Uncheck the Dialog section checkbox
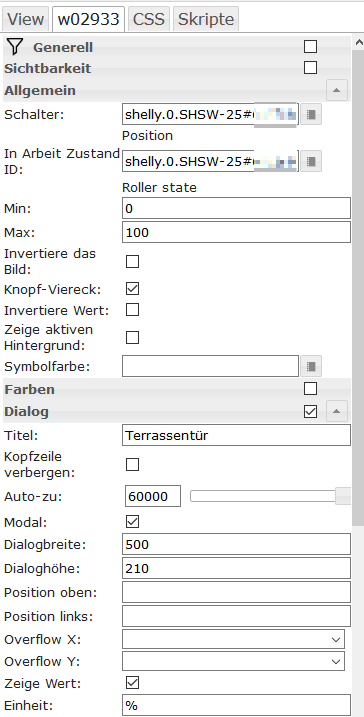 [x=310, y=412]
